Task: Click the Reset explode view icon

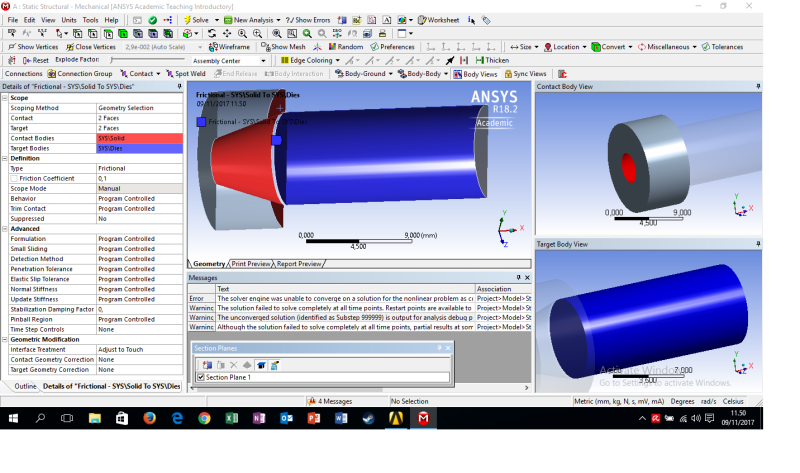Action: 27,60
